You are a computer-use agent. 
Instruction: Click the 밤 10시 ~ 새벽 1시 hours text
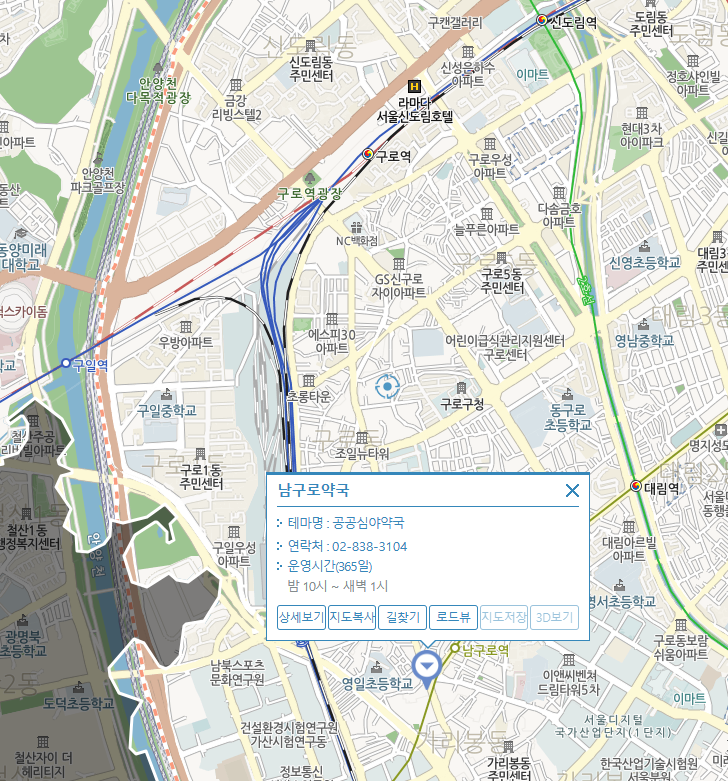(338, 586)
